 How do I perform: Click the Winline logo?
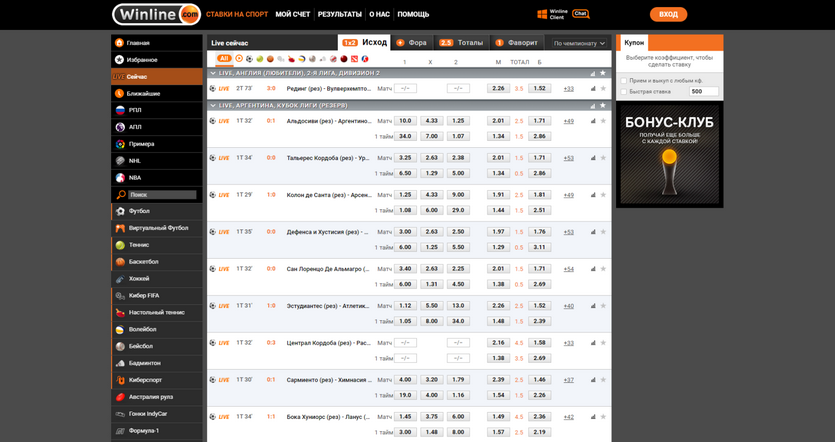pos(155,14)
